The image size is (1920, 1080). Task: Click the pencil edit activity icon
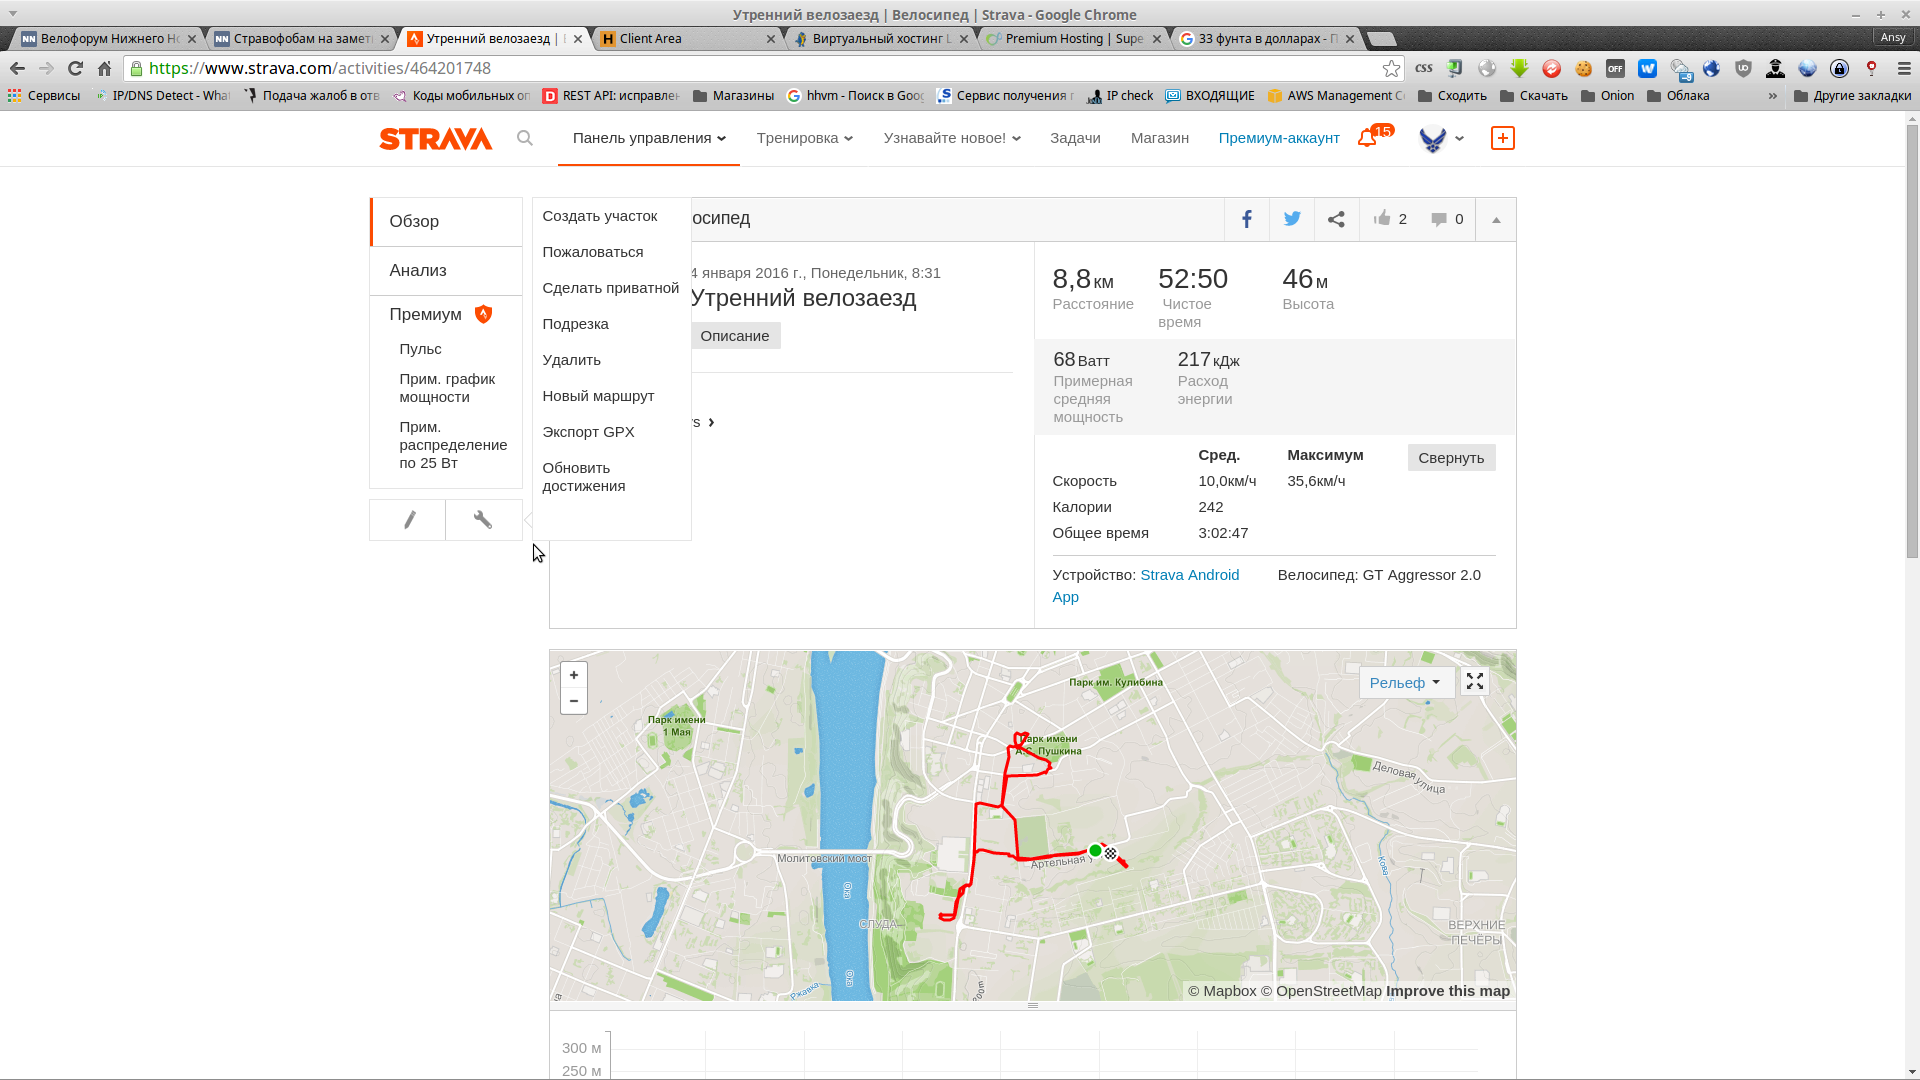click(x=409, y=519)
